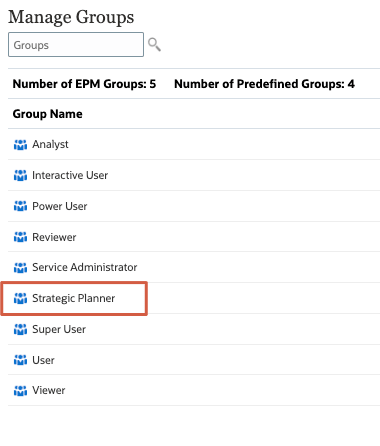Select the Reviewer group name
The height and width of the screenshot is (446, 380).
pos(54,237)
